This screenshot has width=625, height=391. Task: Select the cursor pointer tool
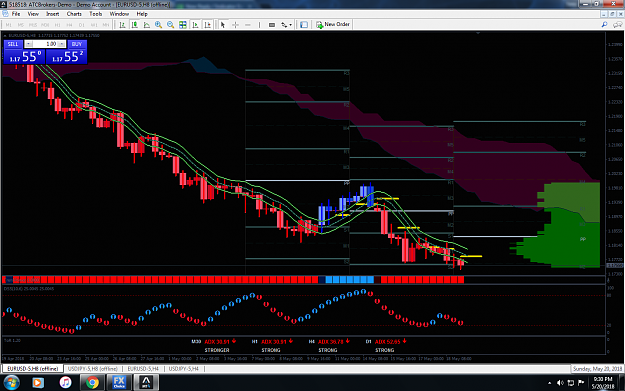pos(223,25)
